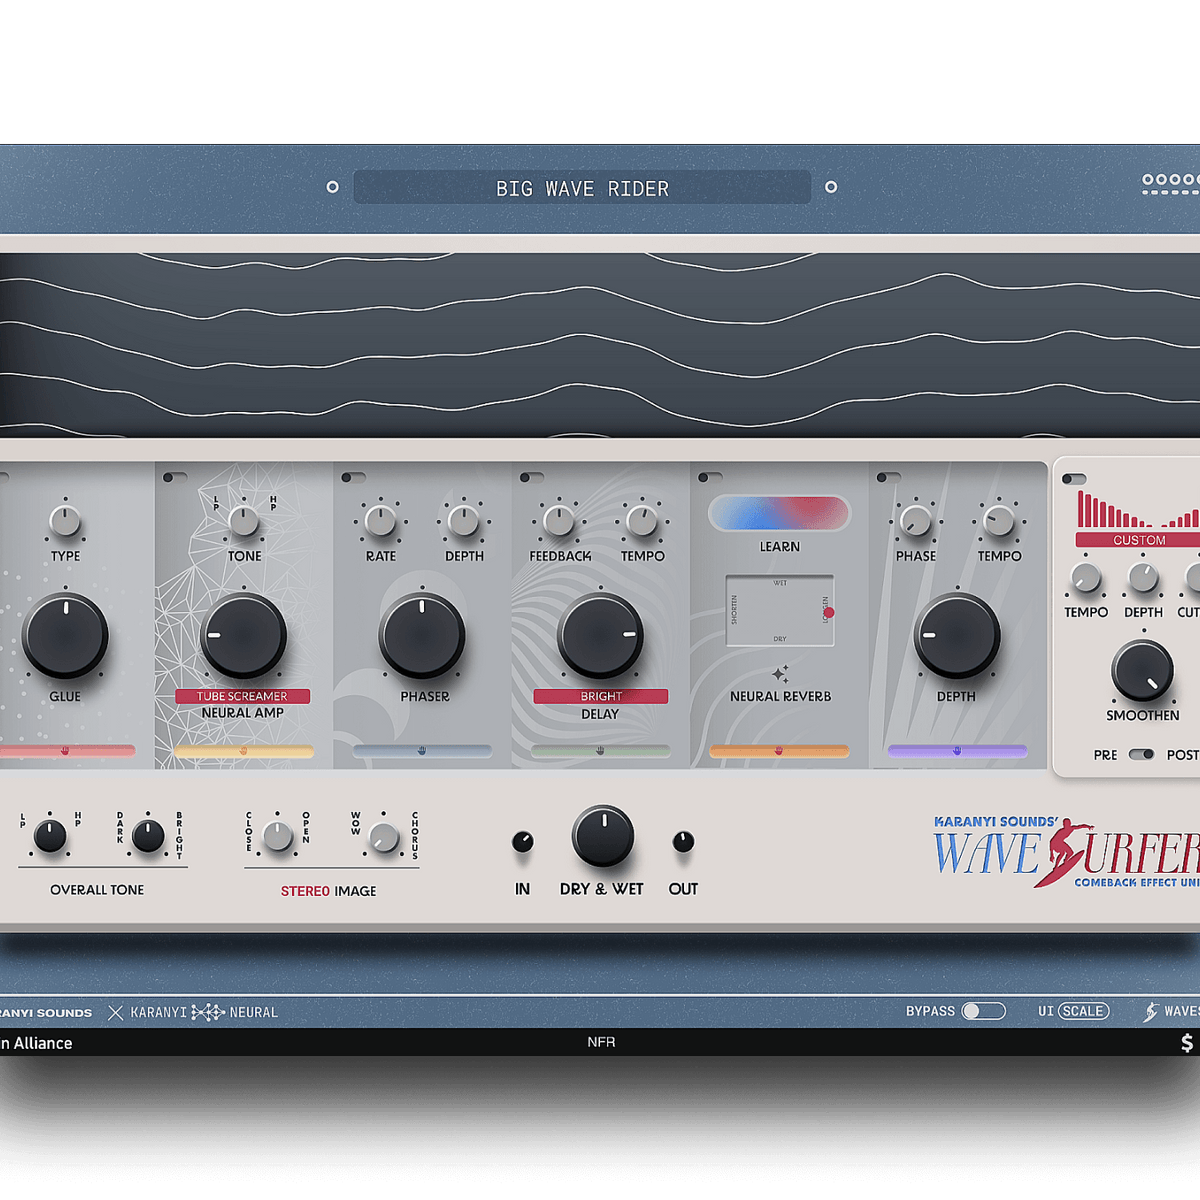Toggle the Neural Amp module power switch
This screenshot has height=1200, width=1200.
[x=175, y=477]
